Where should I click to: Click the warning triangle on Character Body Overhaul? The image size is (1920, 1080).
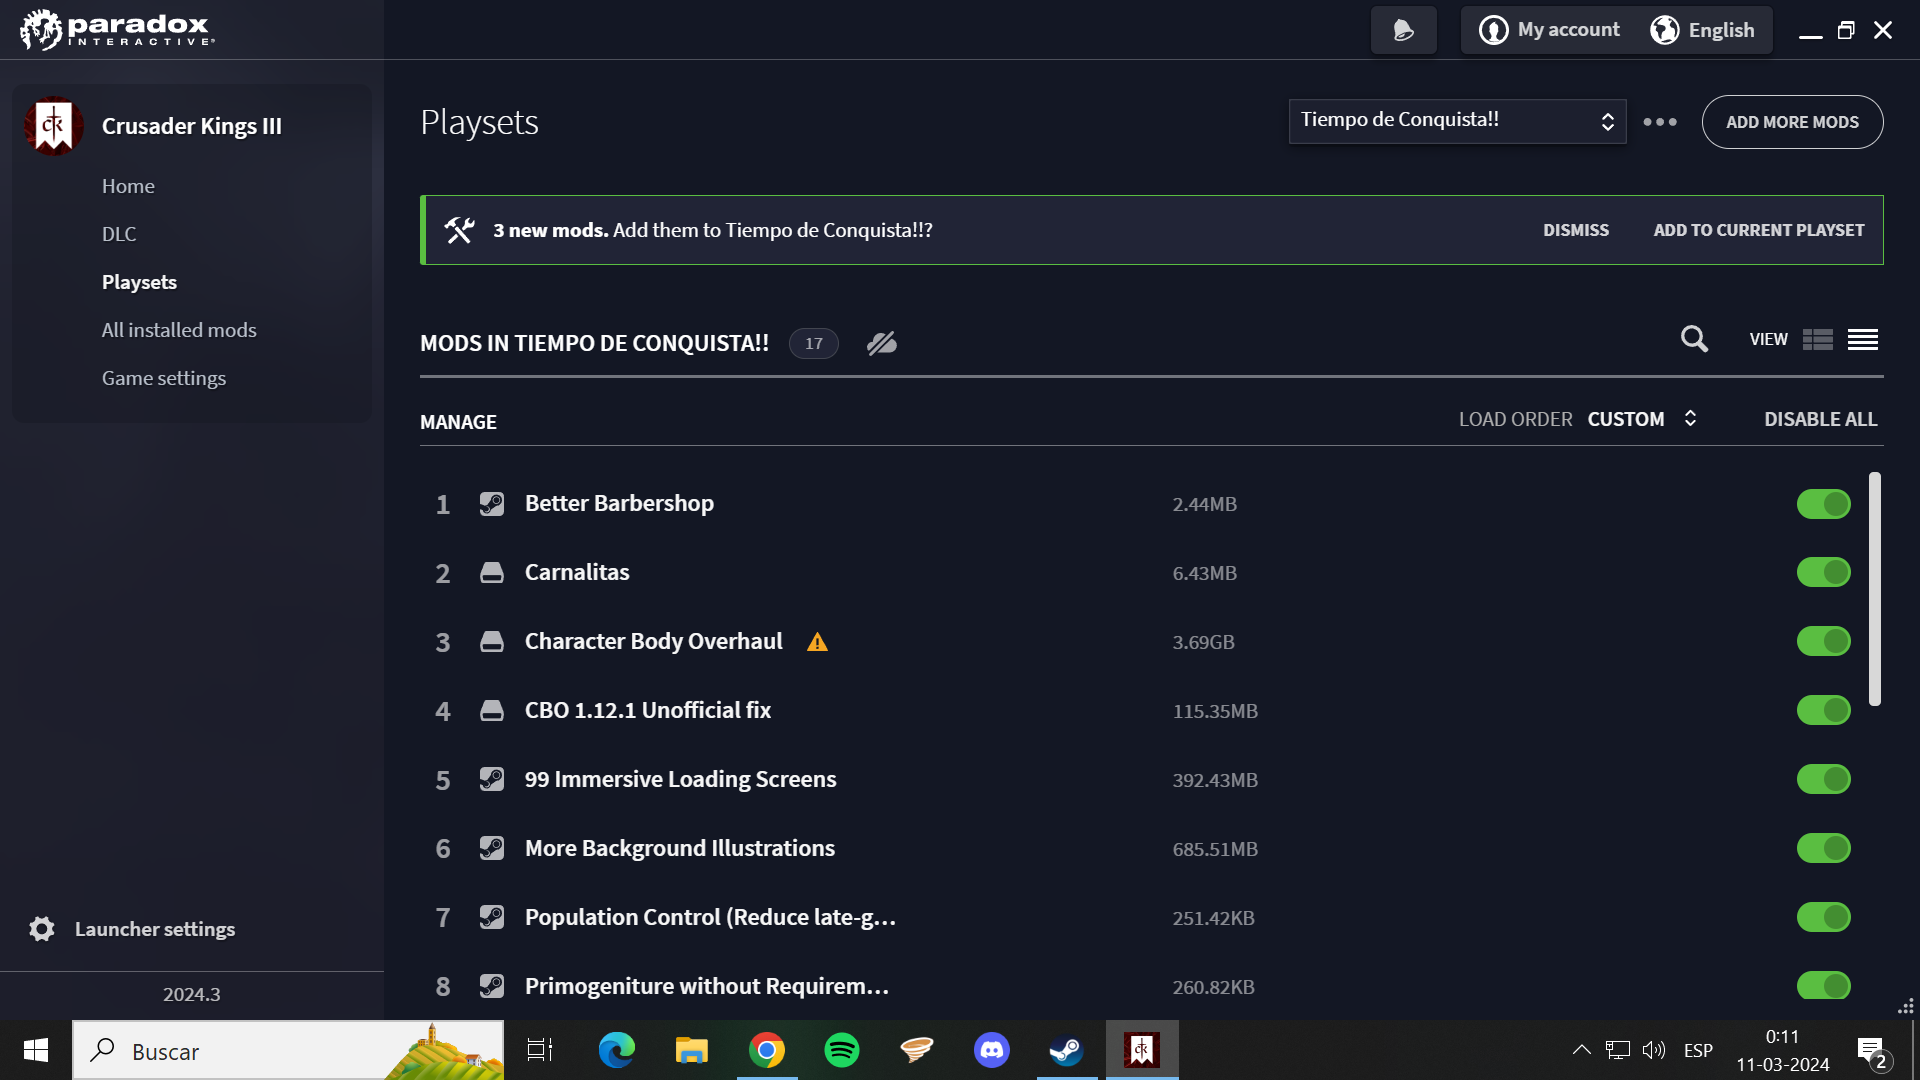pos(817,642)
